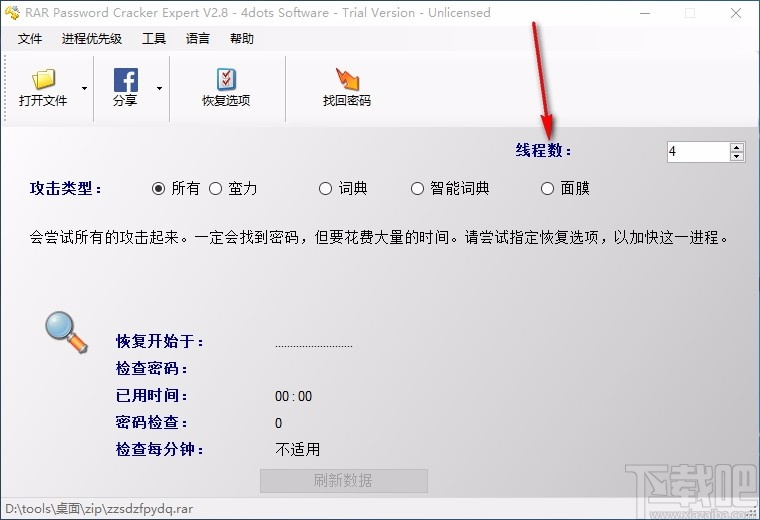760x520 pixels.
Task: Click the 检查每分钟 label
Action: click(160, 450)
